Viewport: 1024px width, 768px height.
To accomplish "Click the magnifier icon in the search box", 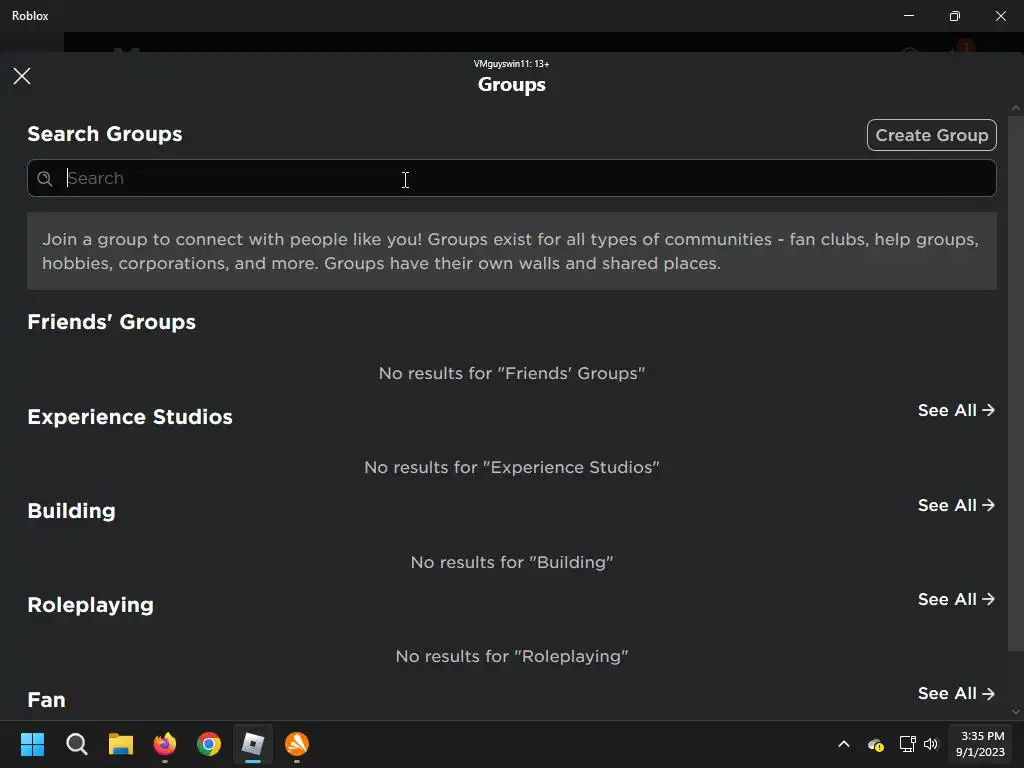I will (44, 178).
